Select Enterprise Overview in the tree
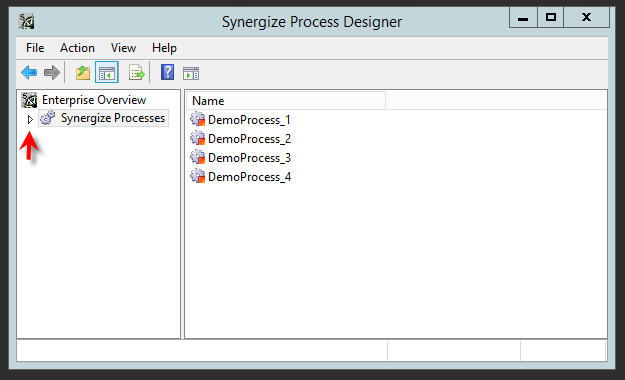Image resolution: width=625 pixels, height=380 pixels. (94, 100)
